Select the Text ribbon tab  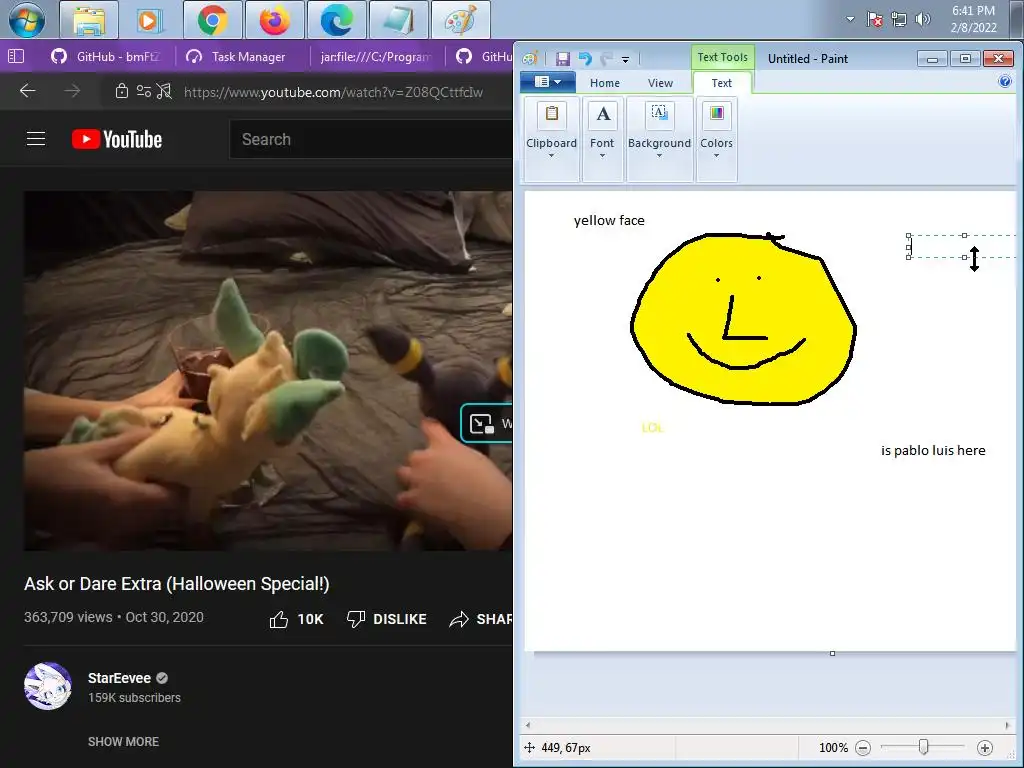point(722,83)
